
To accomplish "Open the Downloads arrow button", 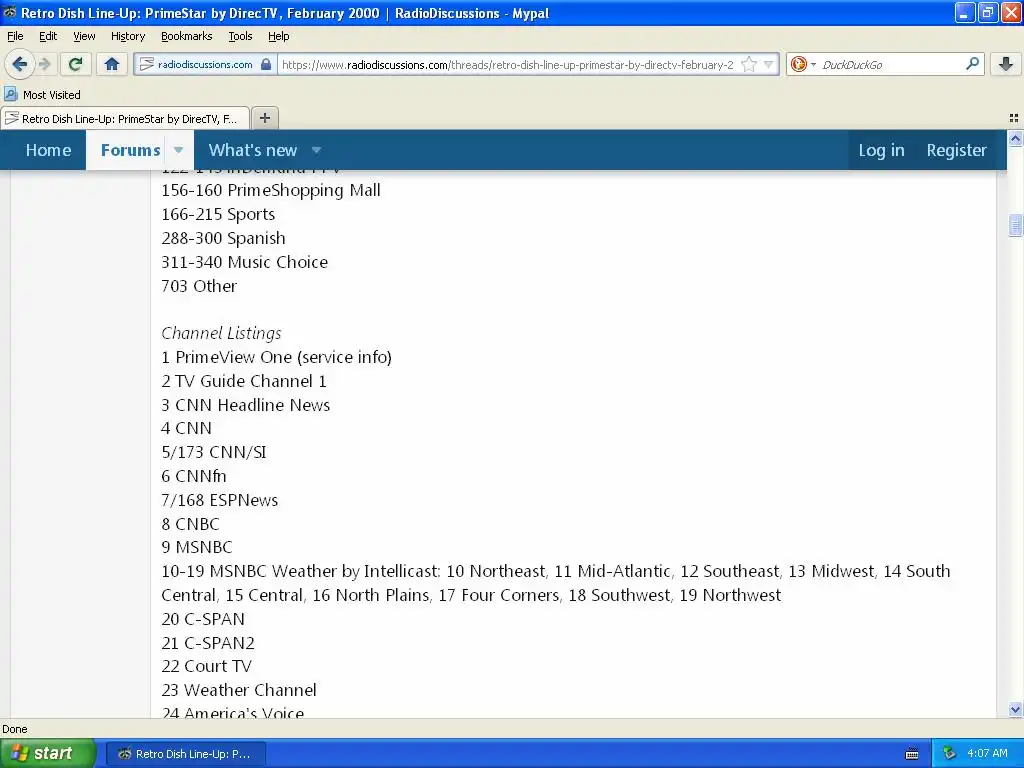I will click(1006, 64).
